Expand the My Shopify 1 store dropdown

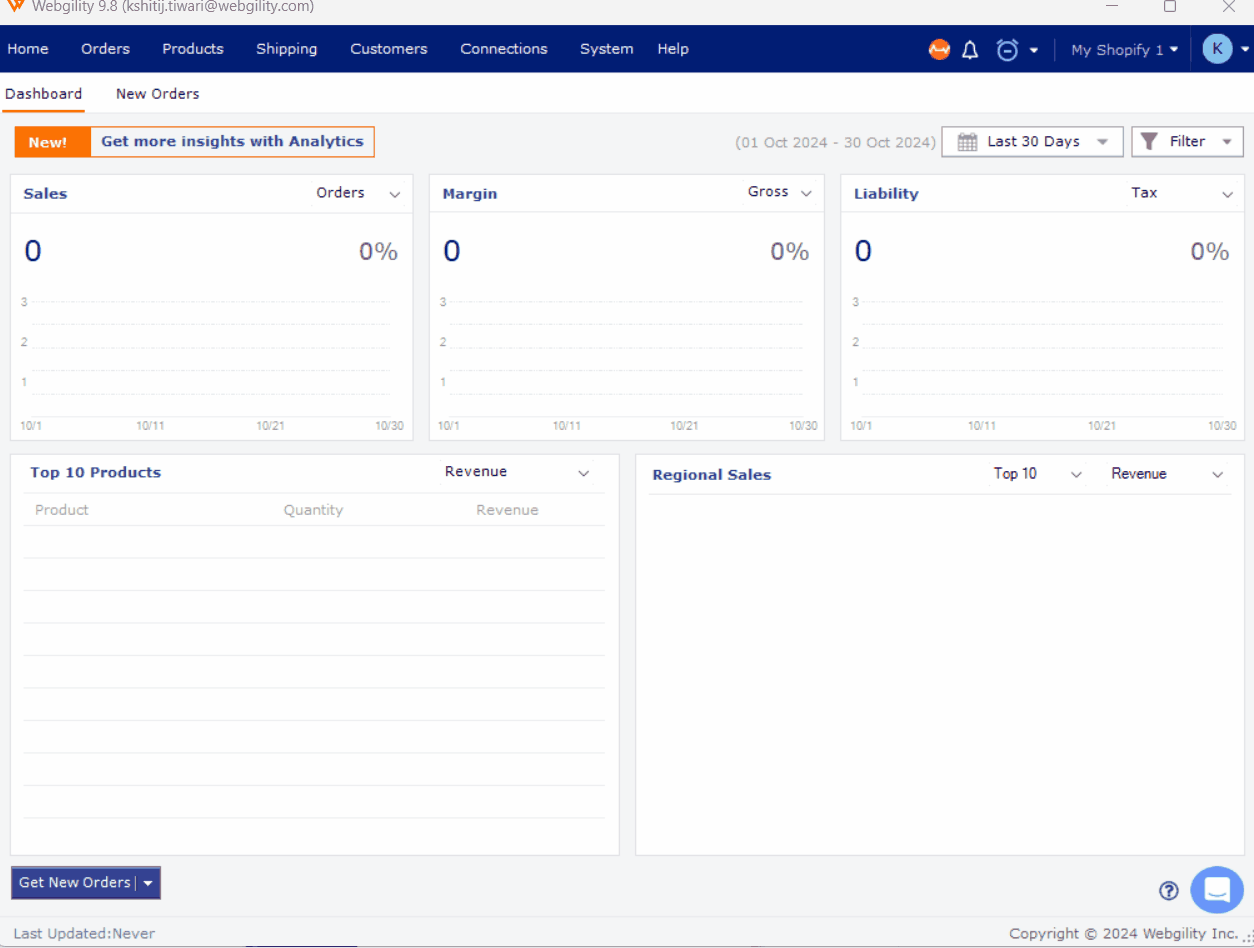tap(1124, 50)
